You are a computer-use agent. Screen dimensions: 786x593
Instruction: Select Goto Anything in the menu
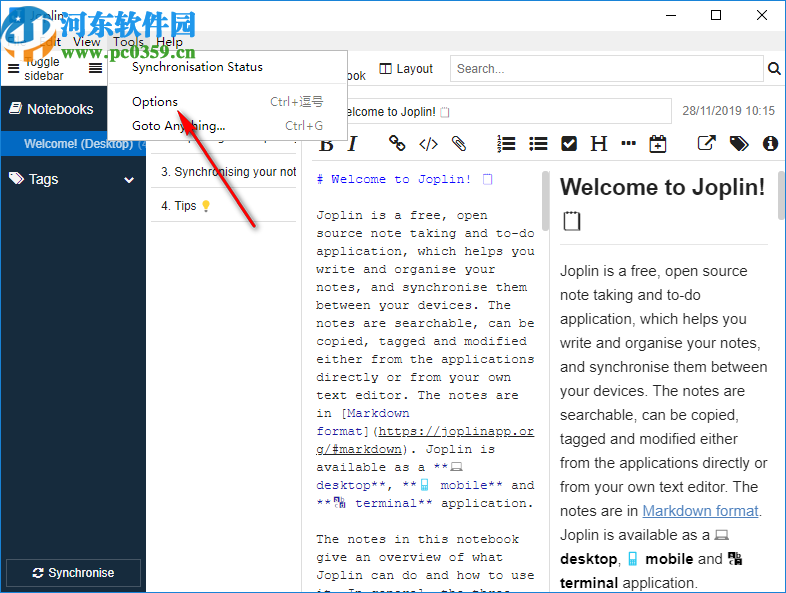227,126
